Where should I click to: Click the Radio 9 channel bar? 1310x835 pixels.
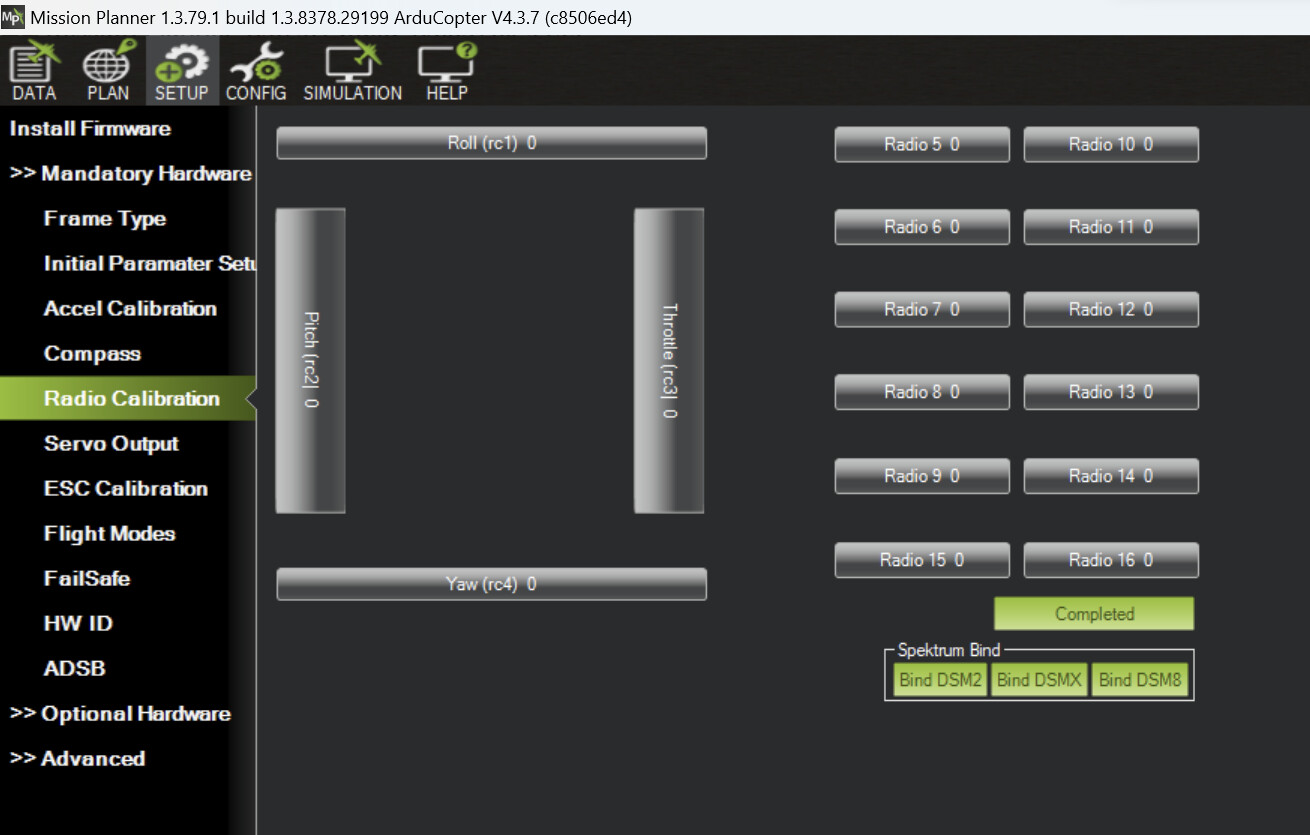922,476
